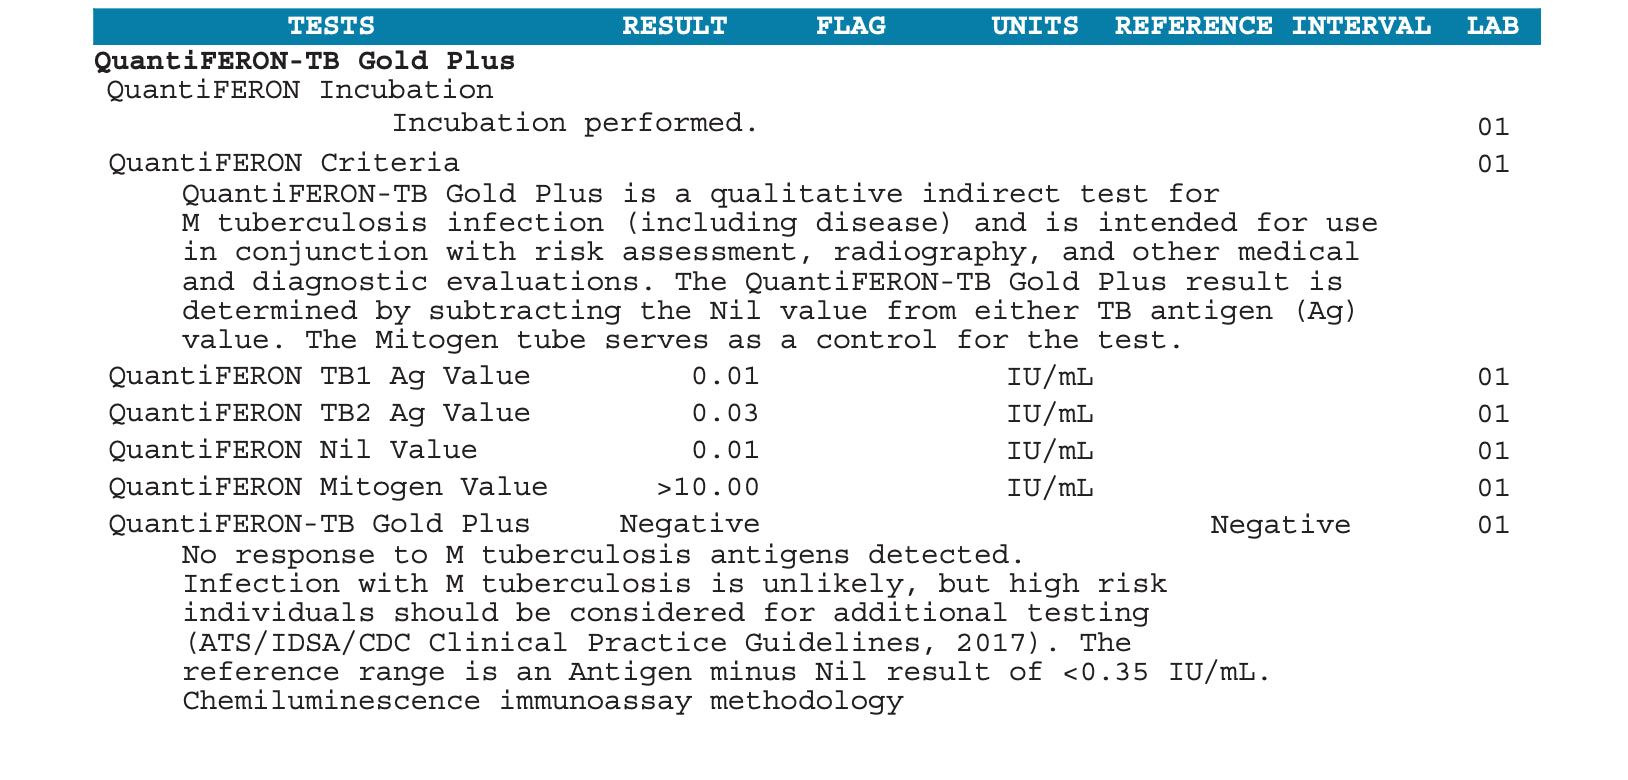
Task: Click the TESTS column header
Action: [331, 26]
